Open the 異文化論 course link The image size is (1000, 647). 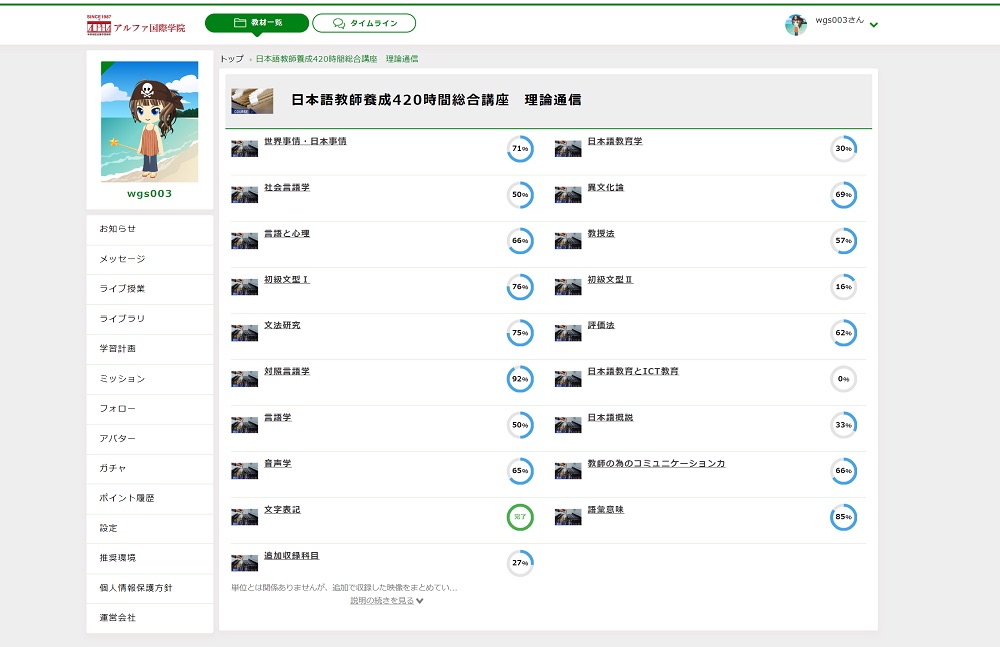[605, 187]
